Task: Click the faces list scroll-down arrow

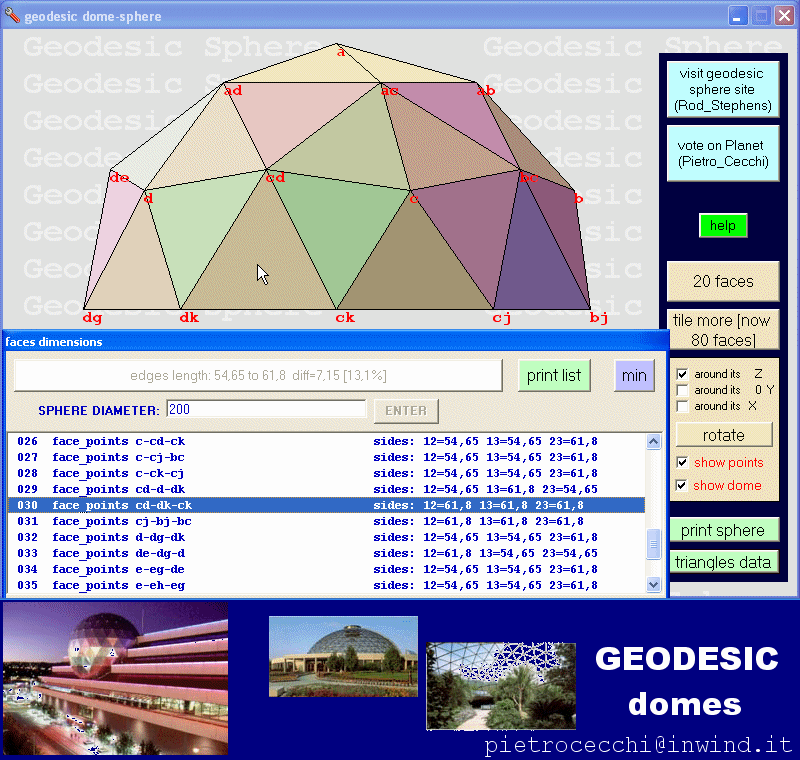Action: 654,585
